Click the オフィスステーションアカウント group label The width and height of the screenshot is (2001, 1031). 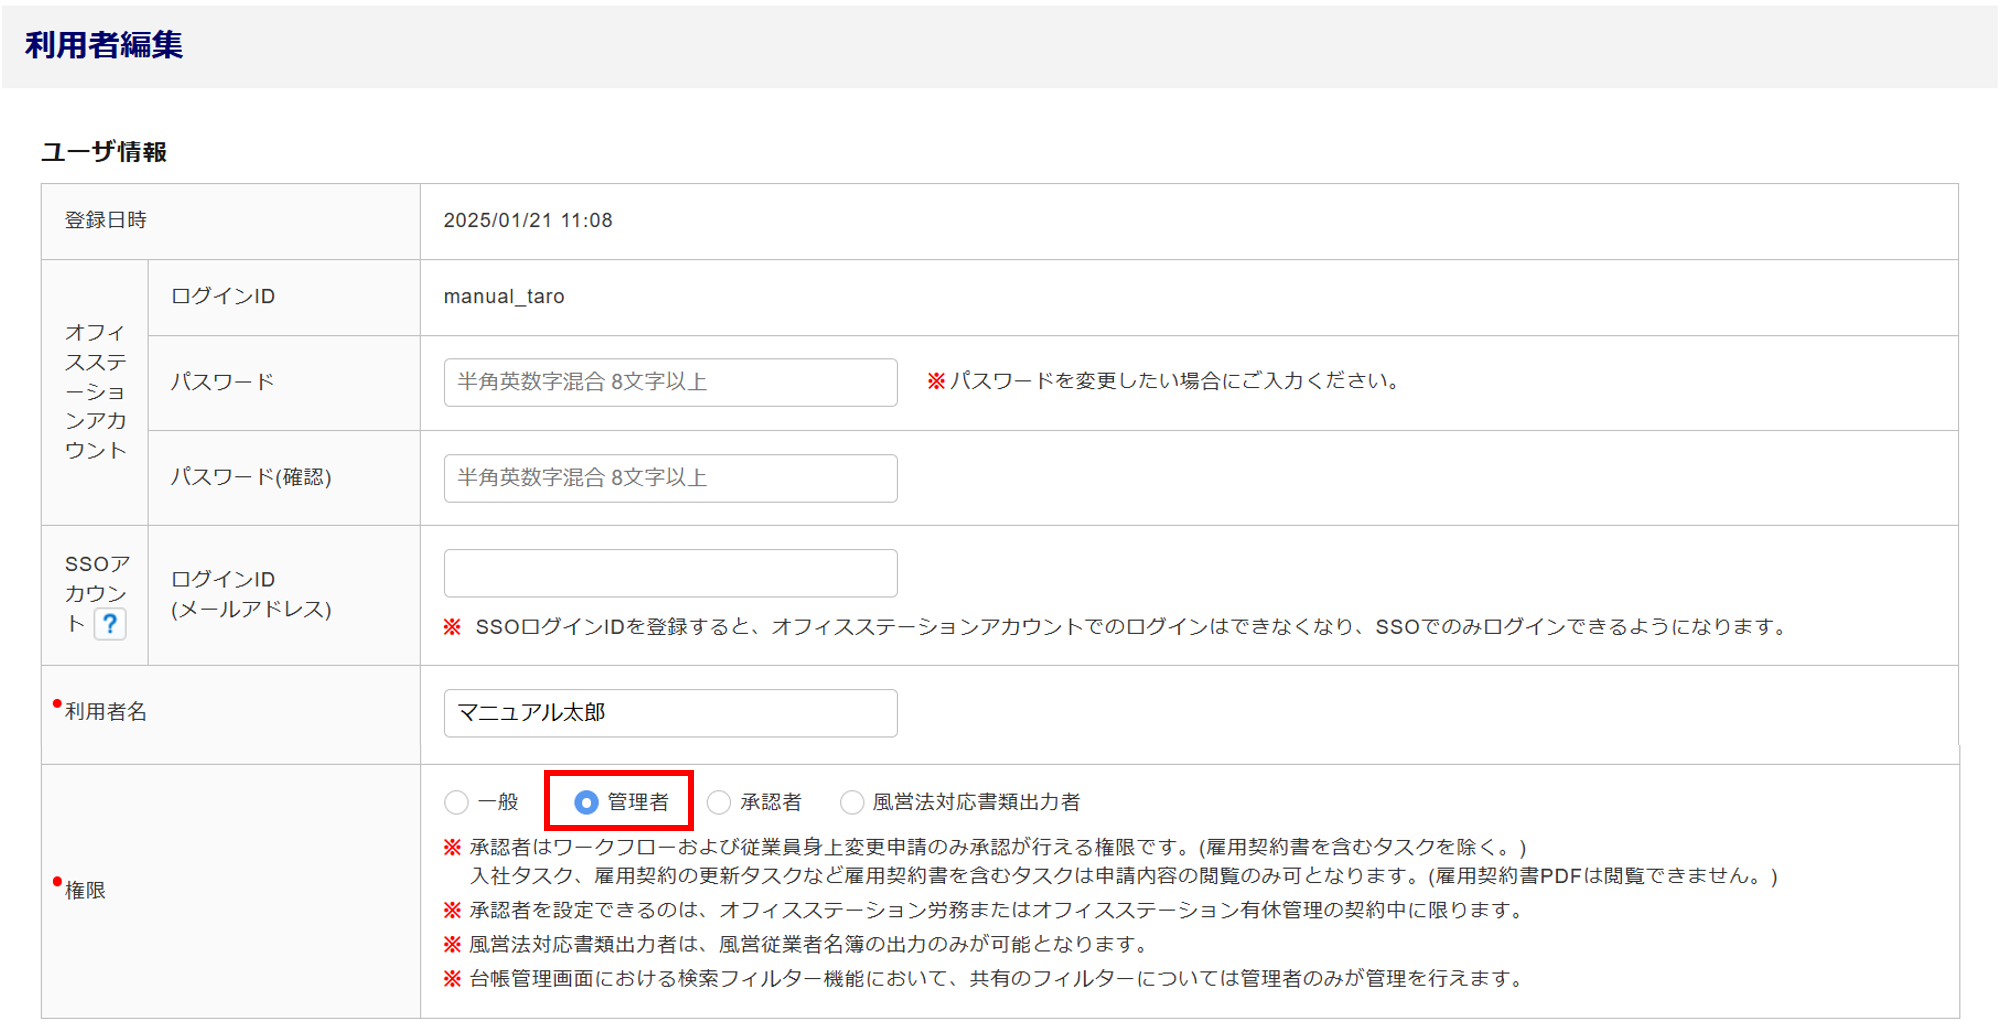95,391
